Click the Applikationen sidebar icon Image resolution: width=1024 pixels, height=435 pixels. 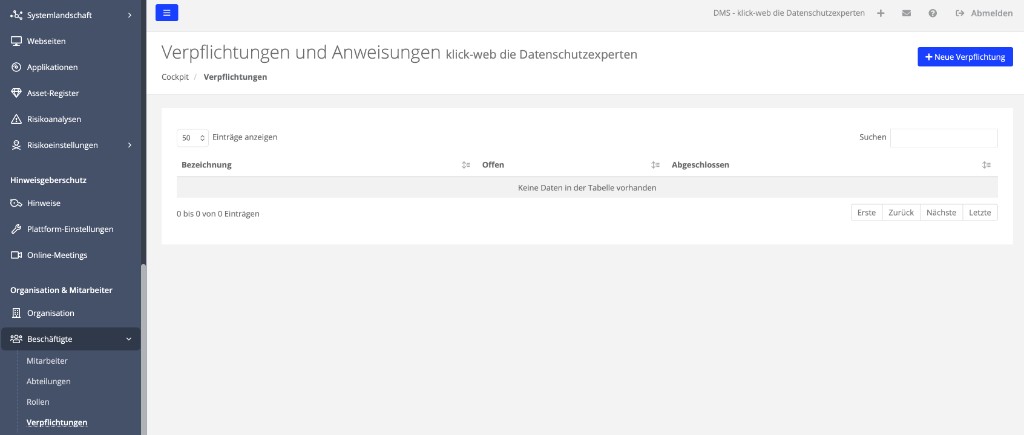(16, 67)
